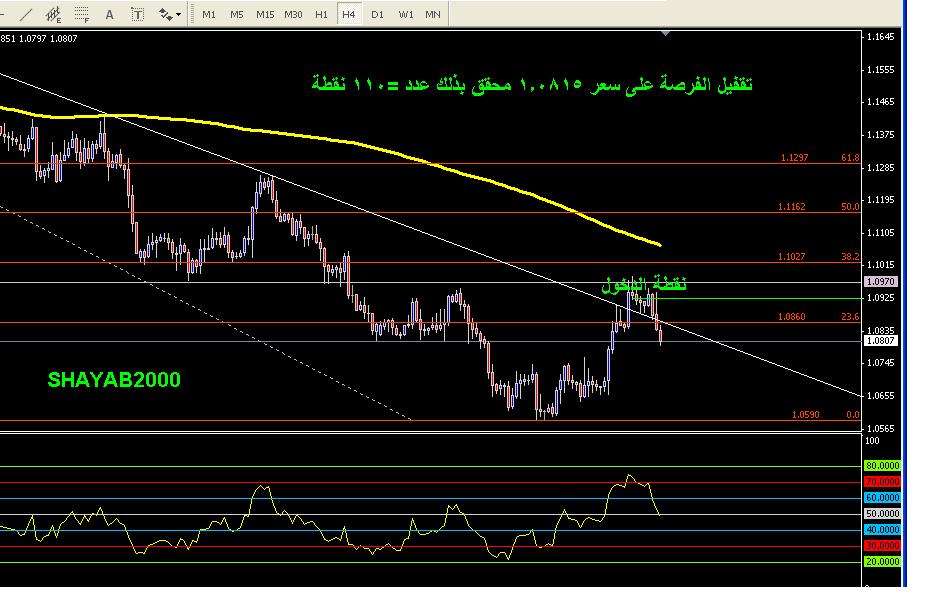
Task: Switch chart to M5 timeframe
Action: pyautogui.click(x=236, y=14)
